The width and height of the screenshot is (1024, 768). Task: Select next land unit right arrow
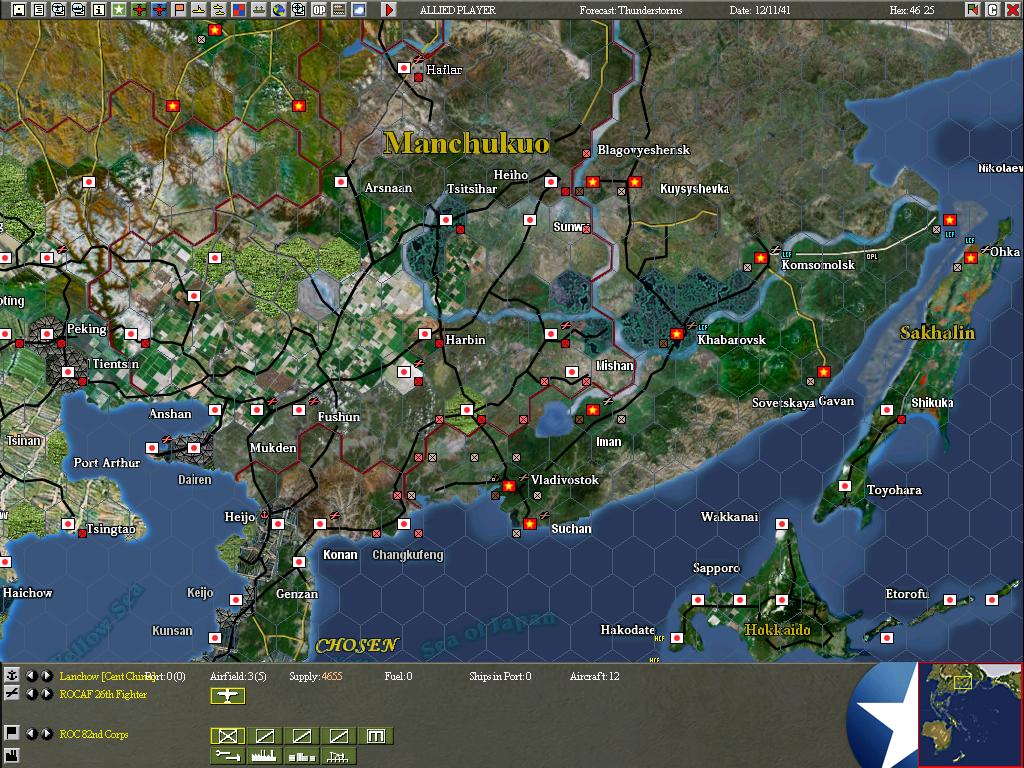[x=46, y=733]
